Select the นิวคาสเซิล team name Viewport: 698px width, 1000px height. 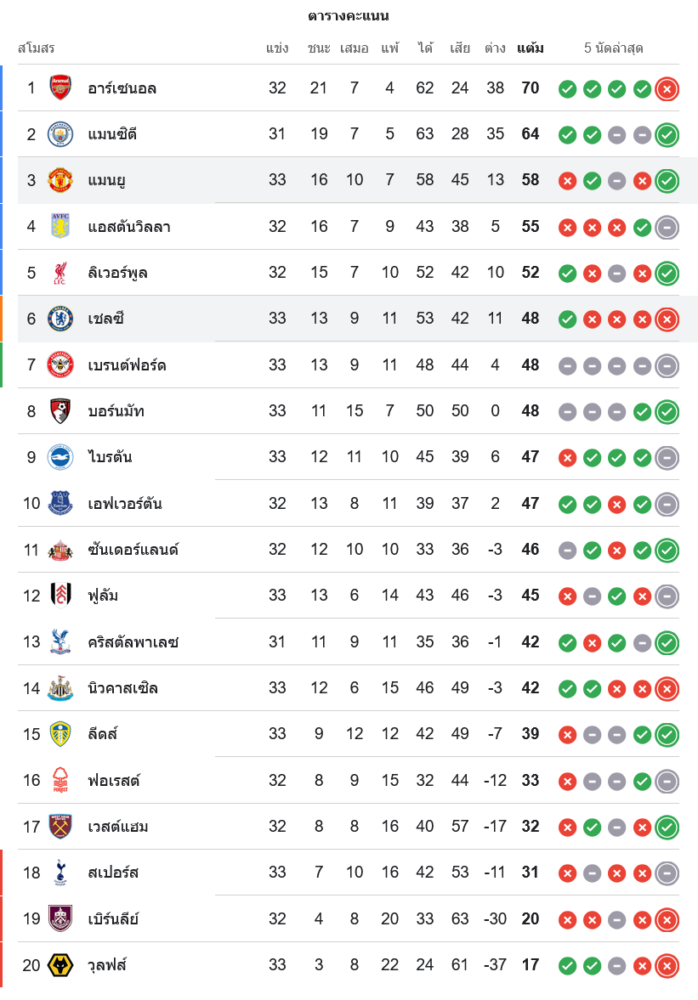click(x=122, y=688)
